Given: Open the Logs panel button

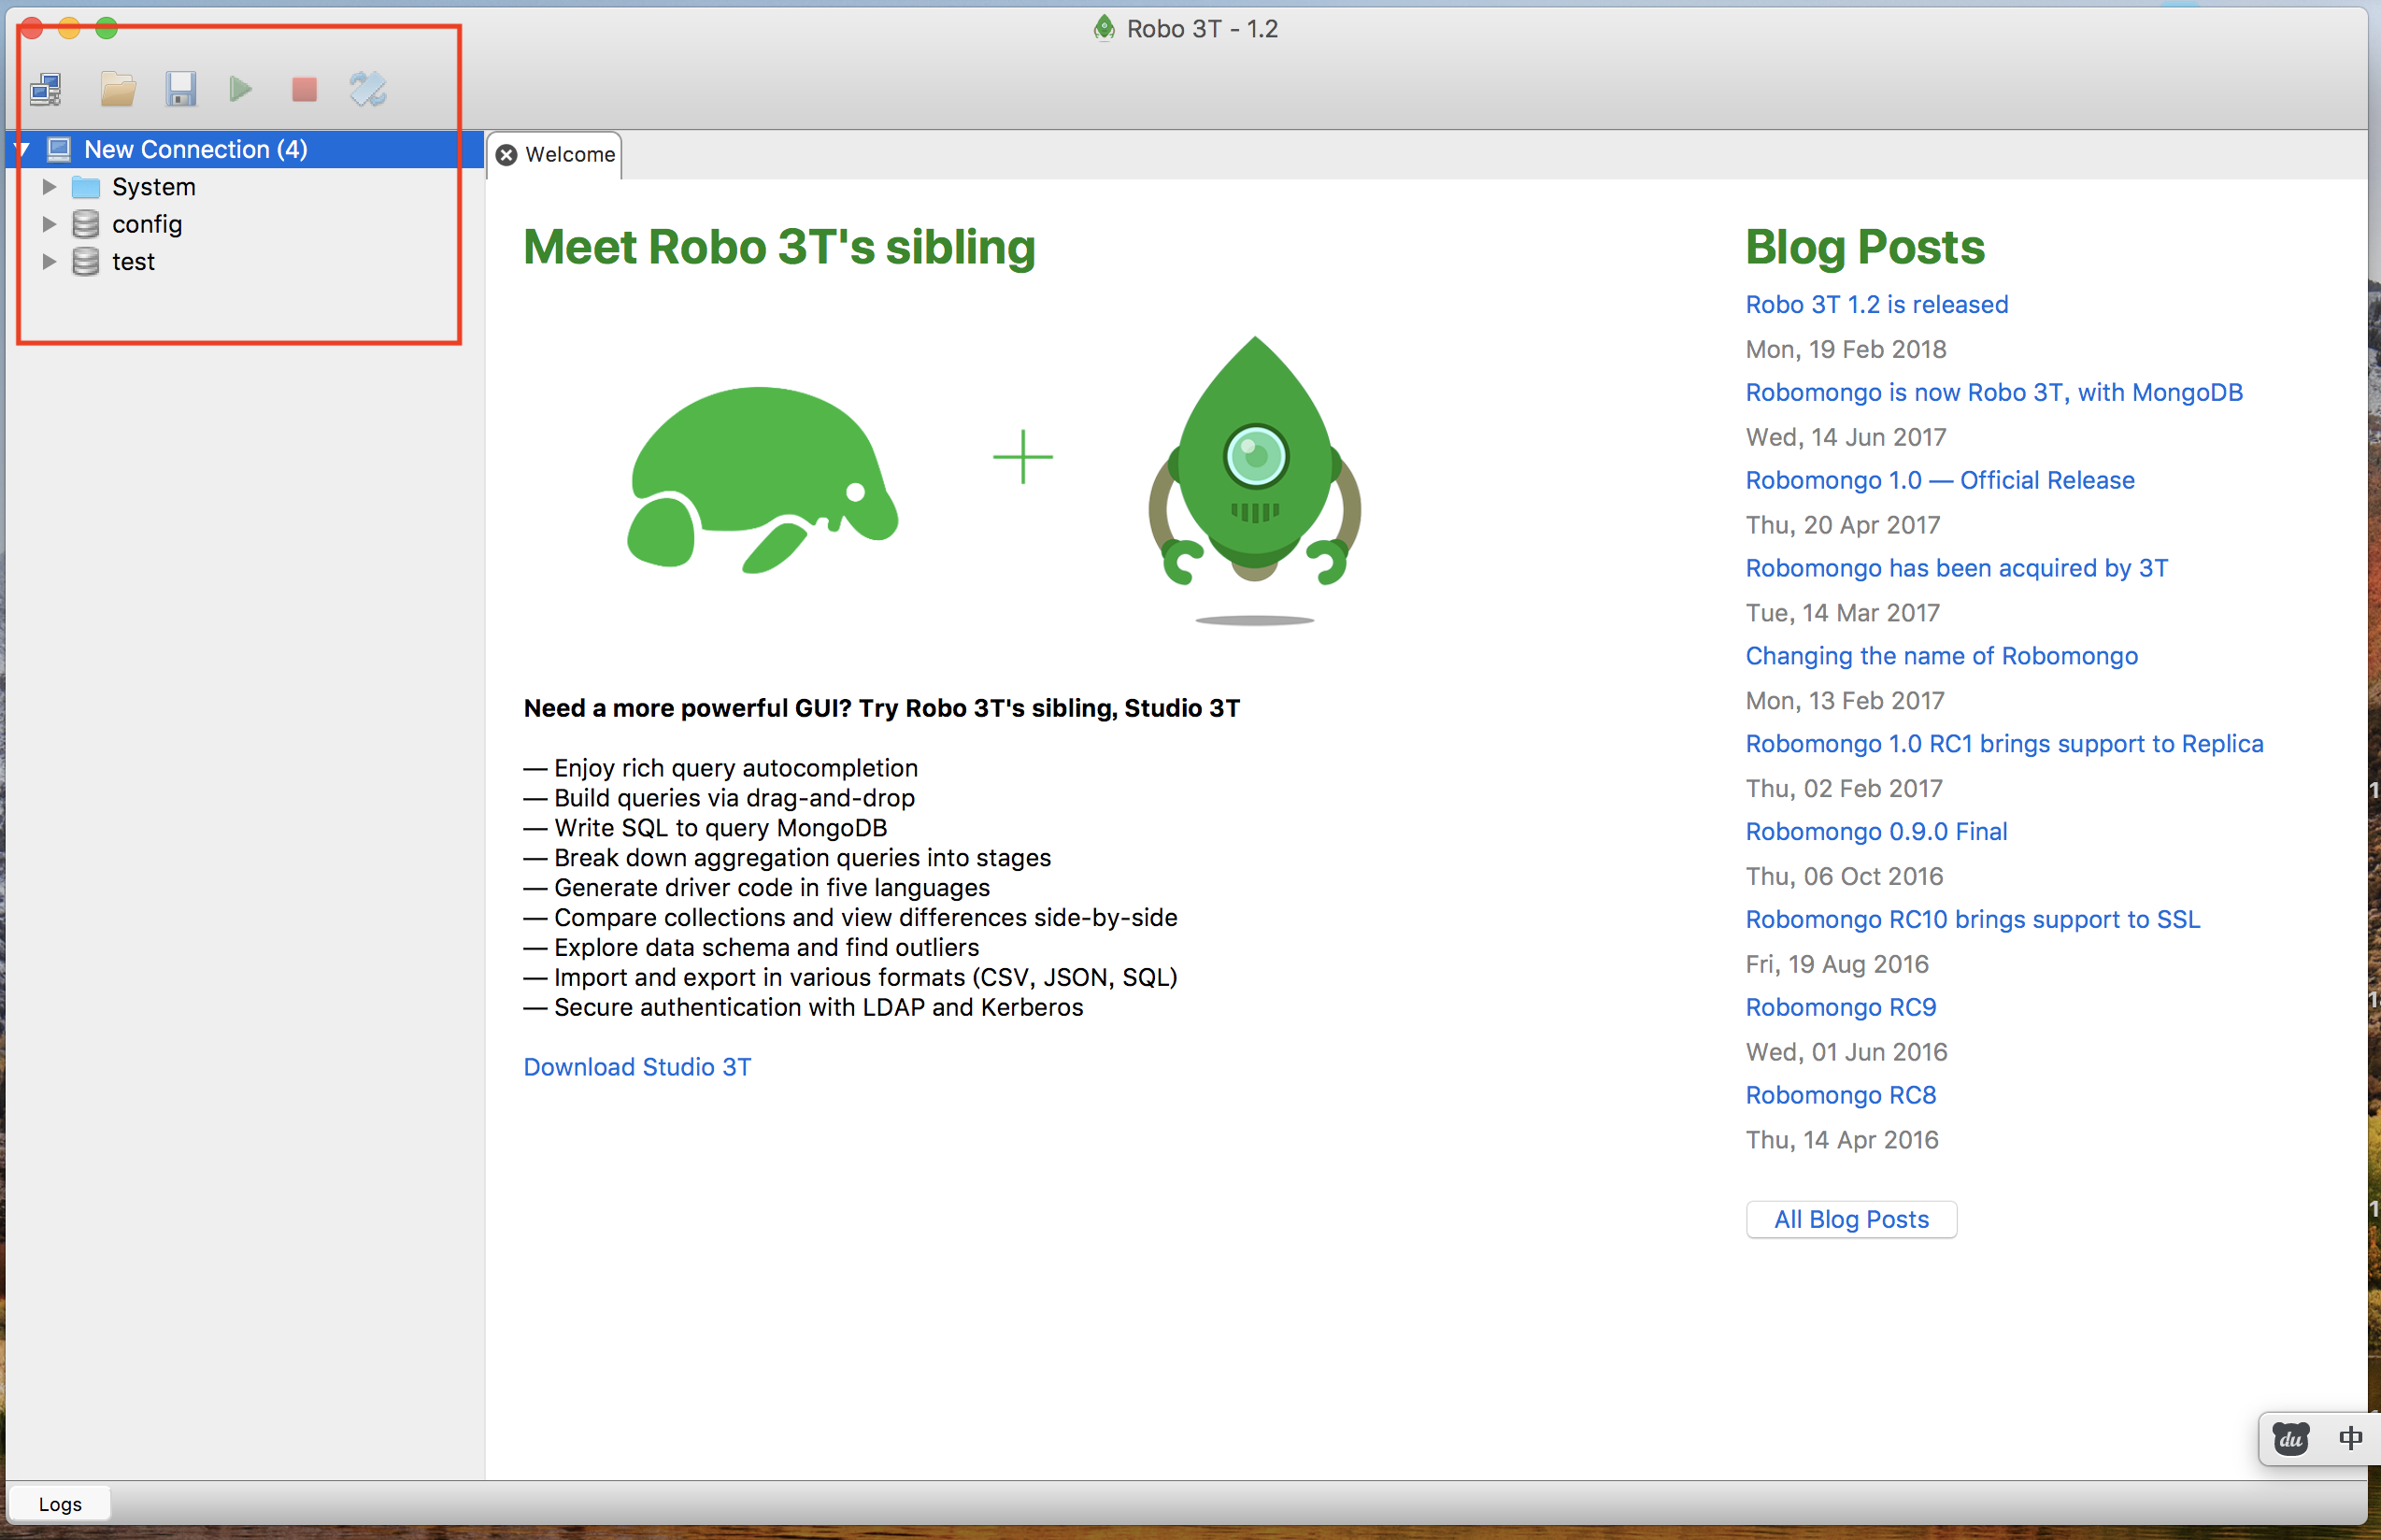Looking at the screenshot, I should tap(60, 1504).
